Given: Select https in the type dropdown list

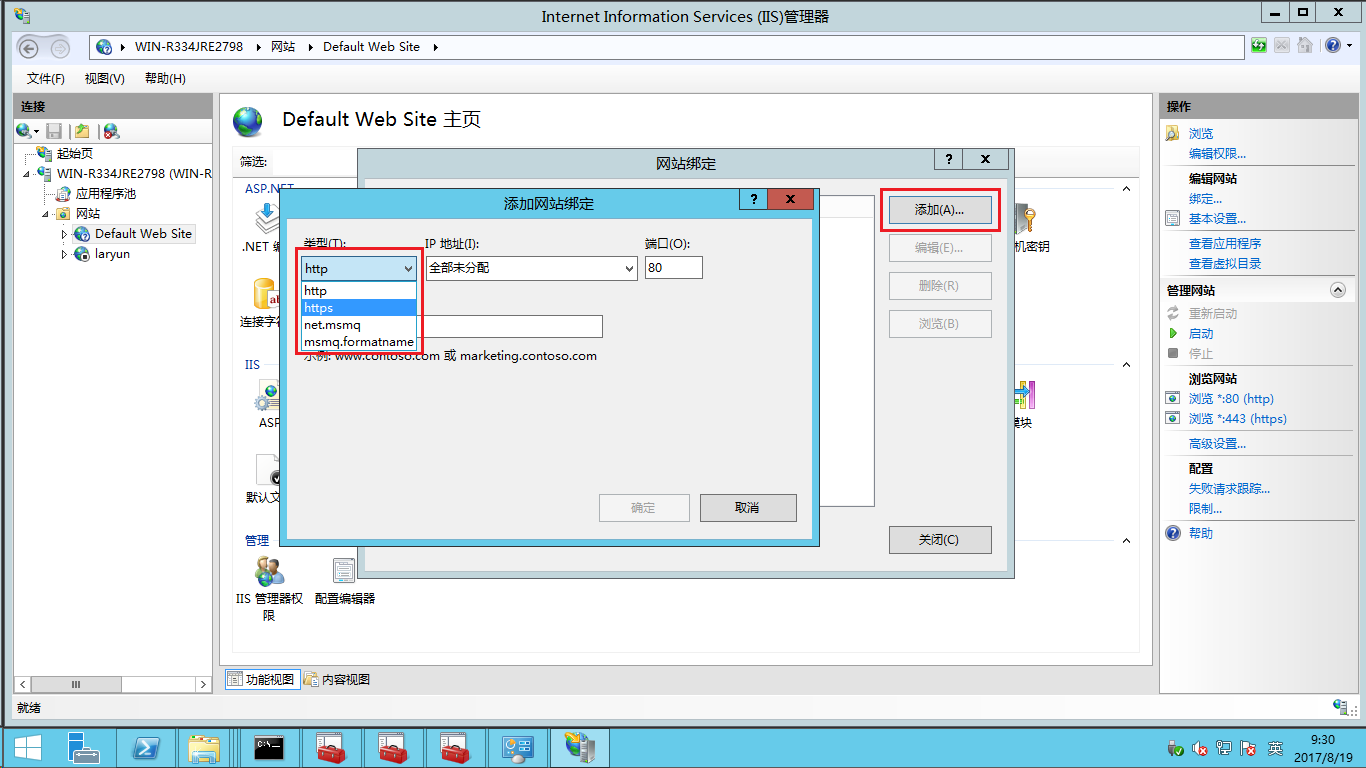Looking at the screenshot, I should [x=358, y=308].
